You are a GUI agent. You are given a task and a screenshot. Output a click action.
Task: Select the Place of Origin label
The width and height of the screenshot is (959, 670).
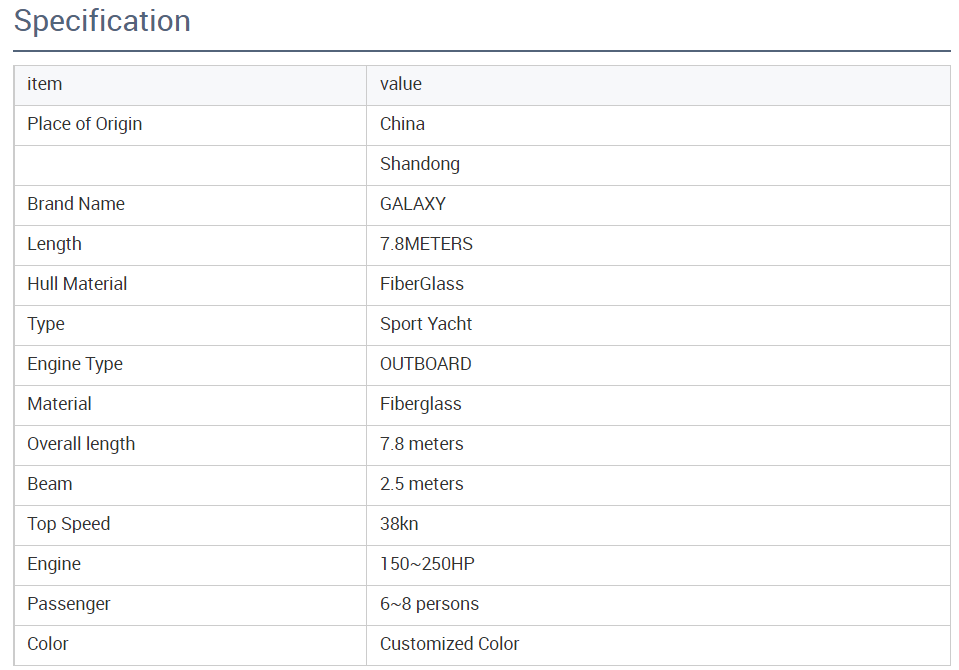85,124
